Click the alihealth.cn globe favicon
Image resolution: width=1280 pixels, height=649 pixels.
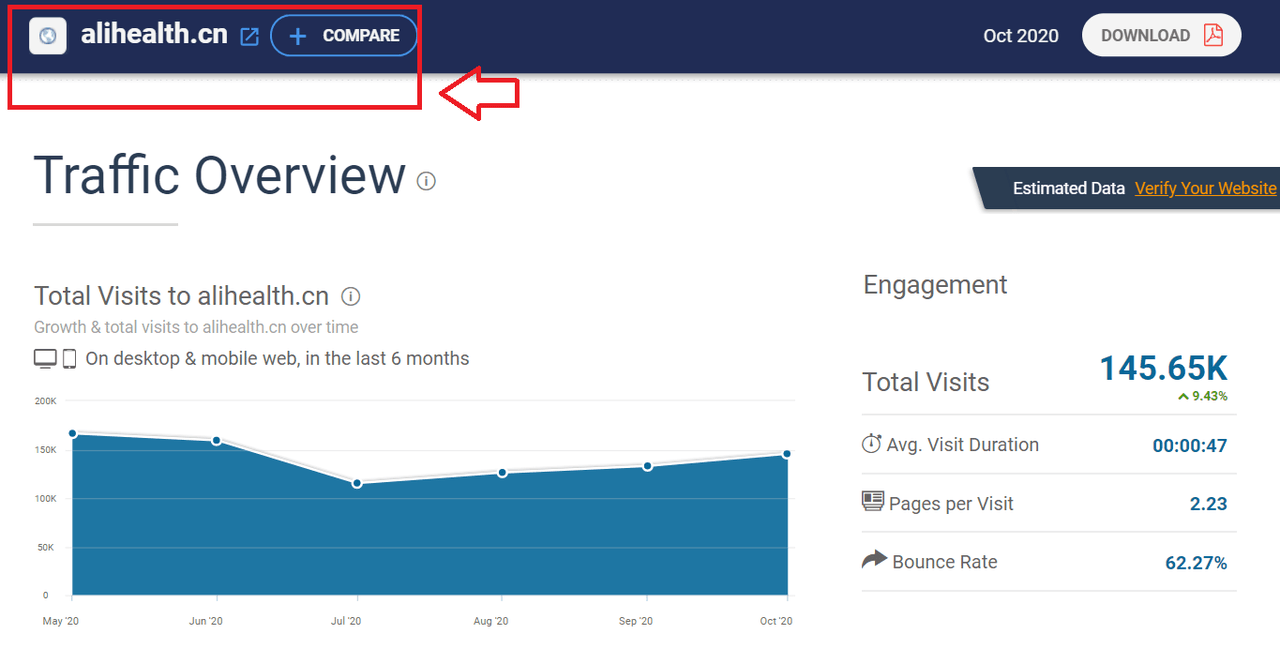[x=48, y=36]
